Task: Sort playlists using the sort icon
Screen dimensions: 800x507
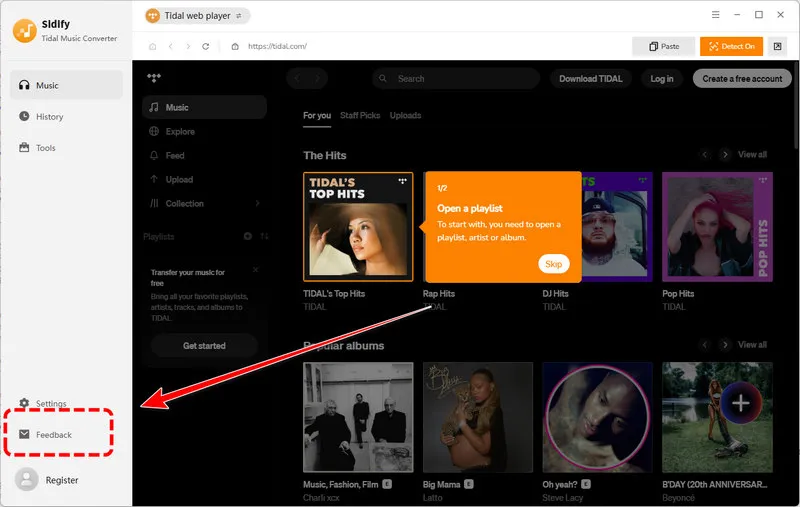Action: [x=264, y=236]
